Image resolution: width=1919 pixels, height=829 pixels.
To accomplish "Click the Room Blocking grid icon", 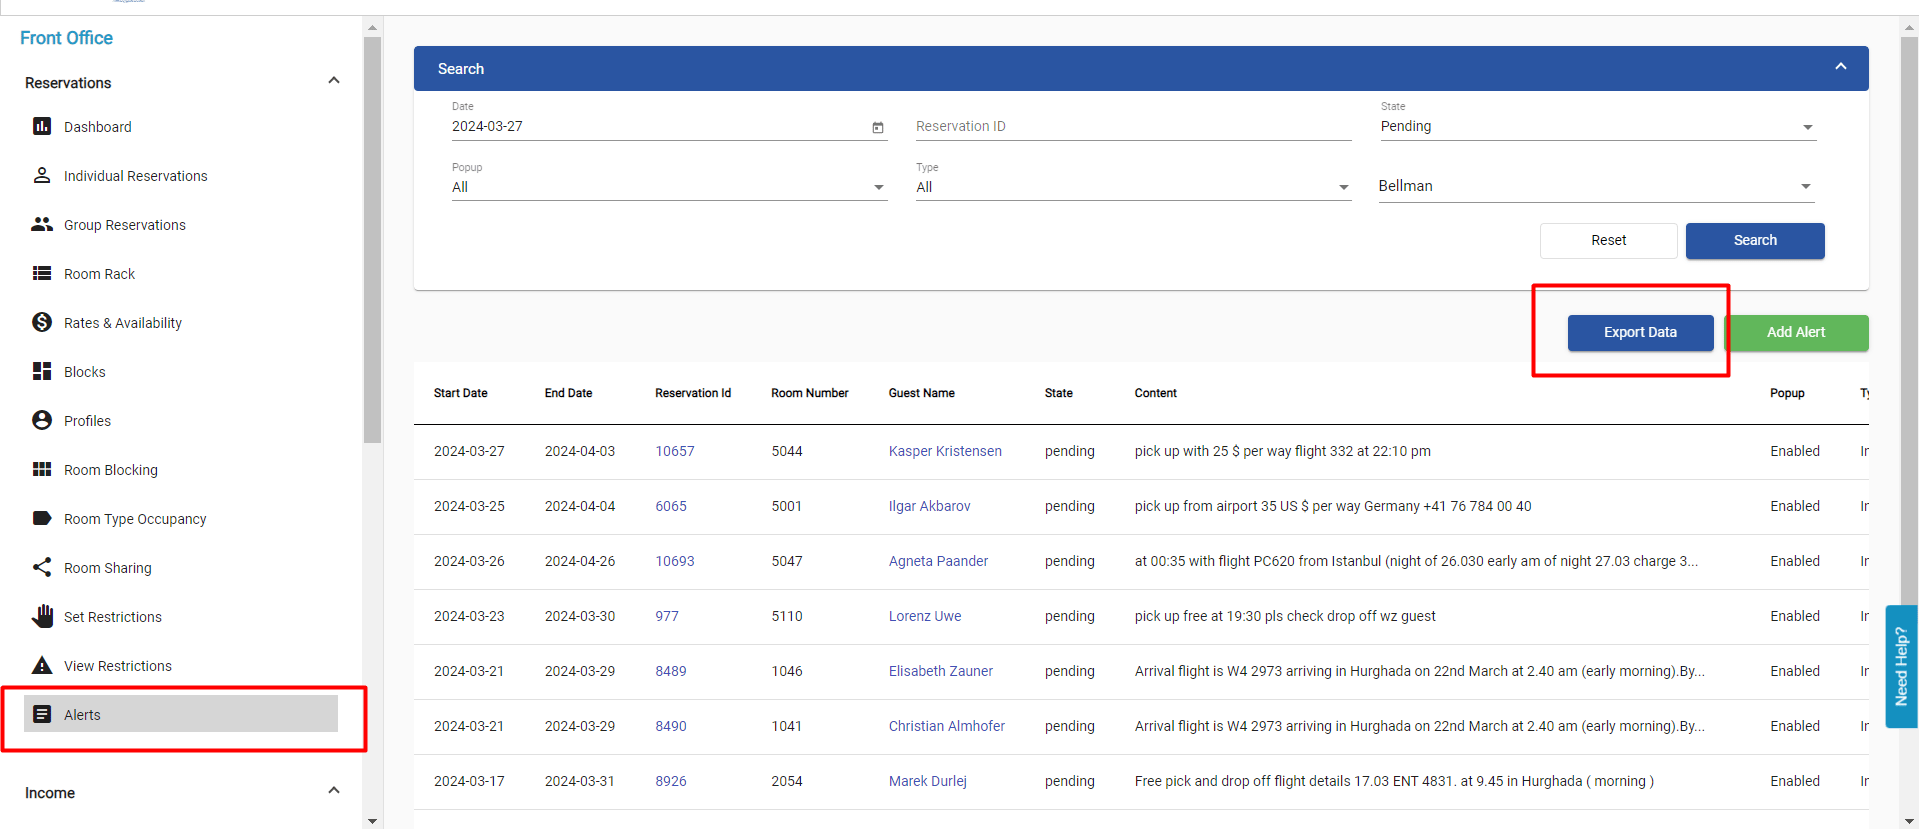I will coord(42,469).
